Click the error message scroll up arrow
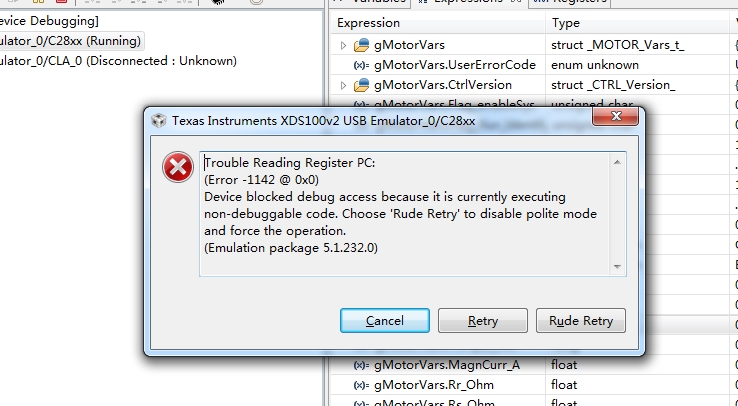This screenshot has height=406, width=738. point(617,162)
